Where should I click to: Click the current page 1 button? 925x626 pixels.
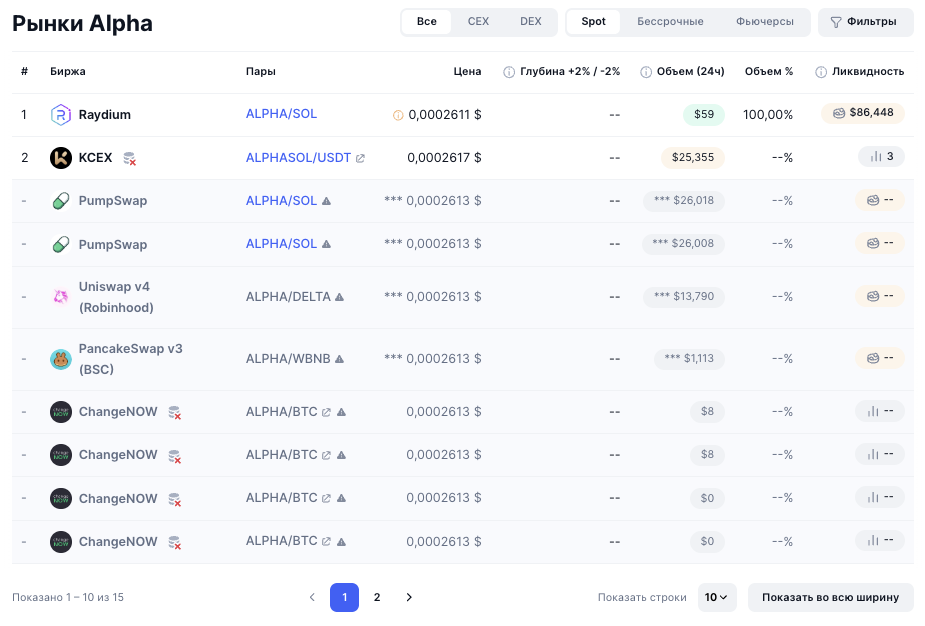(345, 597)
